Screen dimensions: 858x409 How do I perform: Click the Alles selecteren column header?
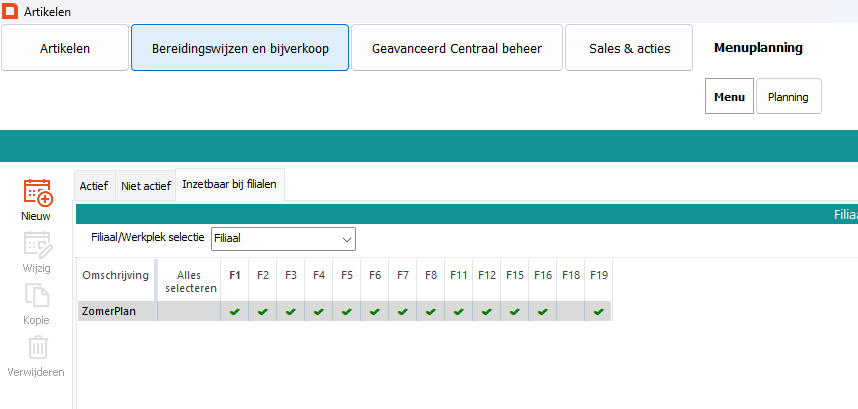coord(189,281)
